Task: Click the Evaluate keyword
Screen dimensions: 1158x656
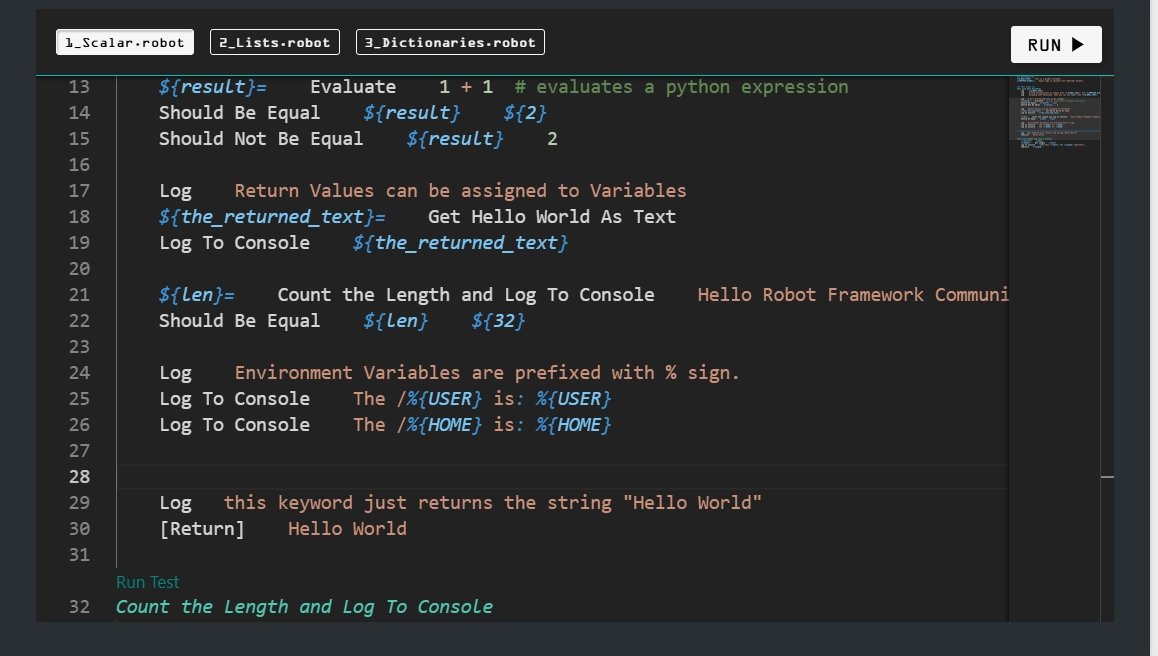Action: [353, 86]
